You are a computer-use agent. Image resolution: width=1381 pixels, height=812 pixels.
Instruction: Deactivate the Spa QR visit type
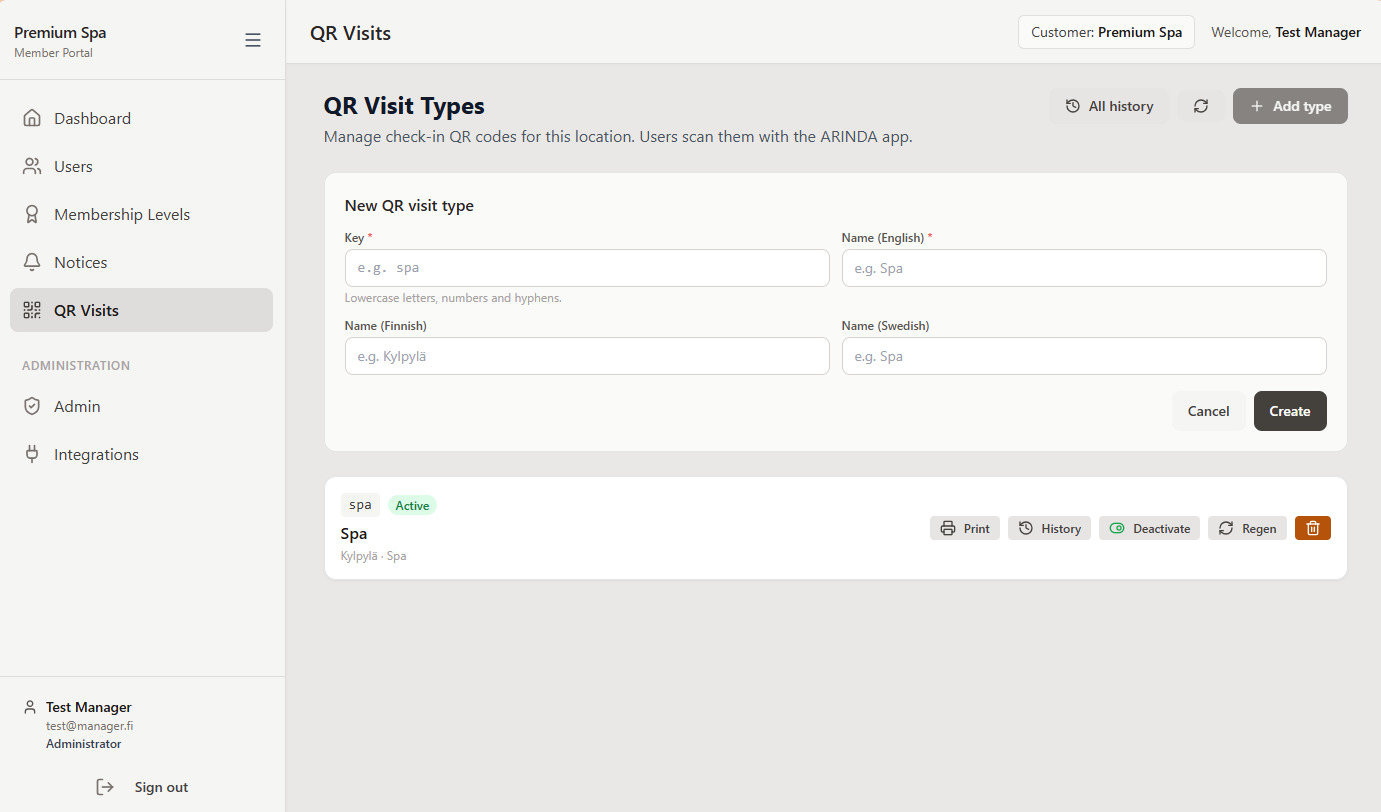pos(1149,528)
